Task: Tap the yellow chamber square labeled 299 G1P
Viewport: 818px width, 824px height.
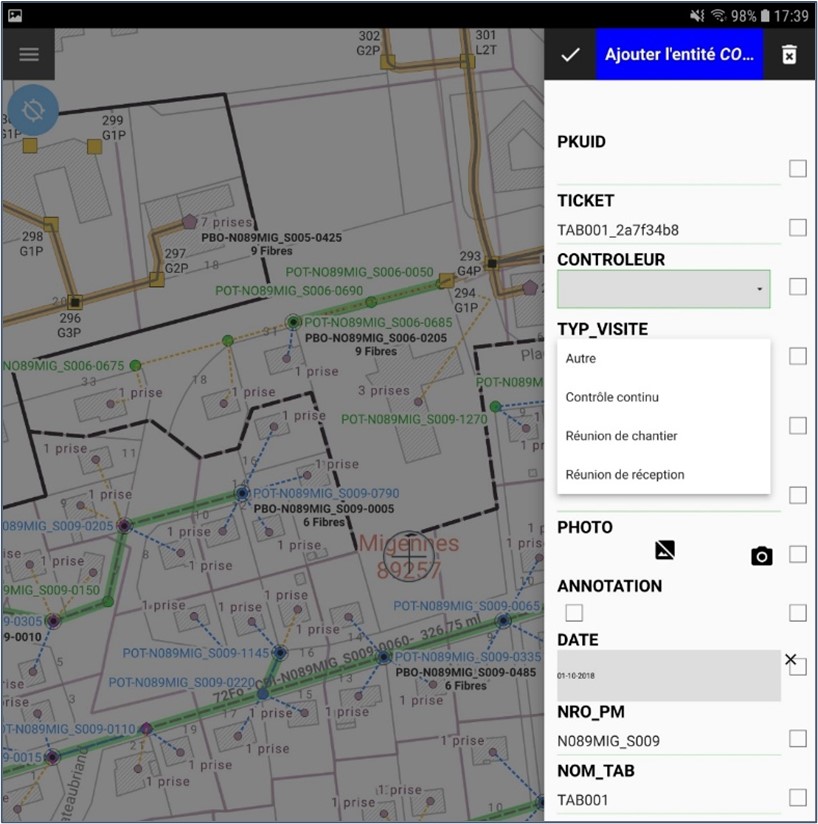Action: coord(95,147)
